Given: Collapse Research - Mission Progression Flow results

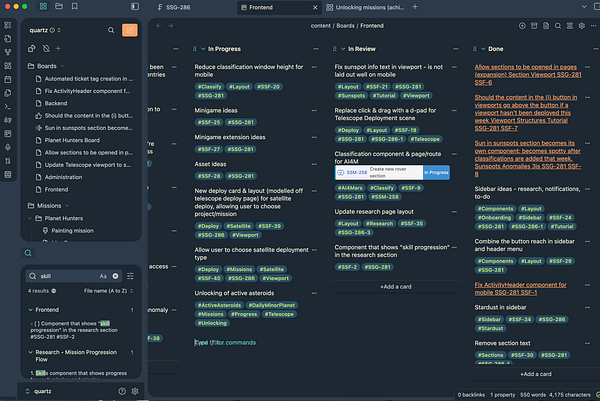Looking at the screenshot, I should pyautogui.click(x=30, y=352).
